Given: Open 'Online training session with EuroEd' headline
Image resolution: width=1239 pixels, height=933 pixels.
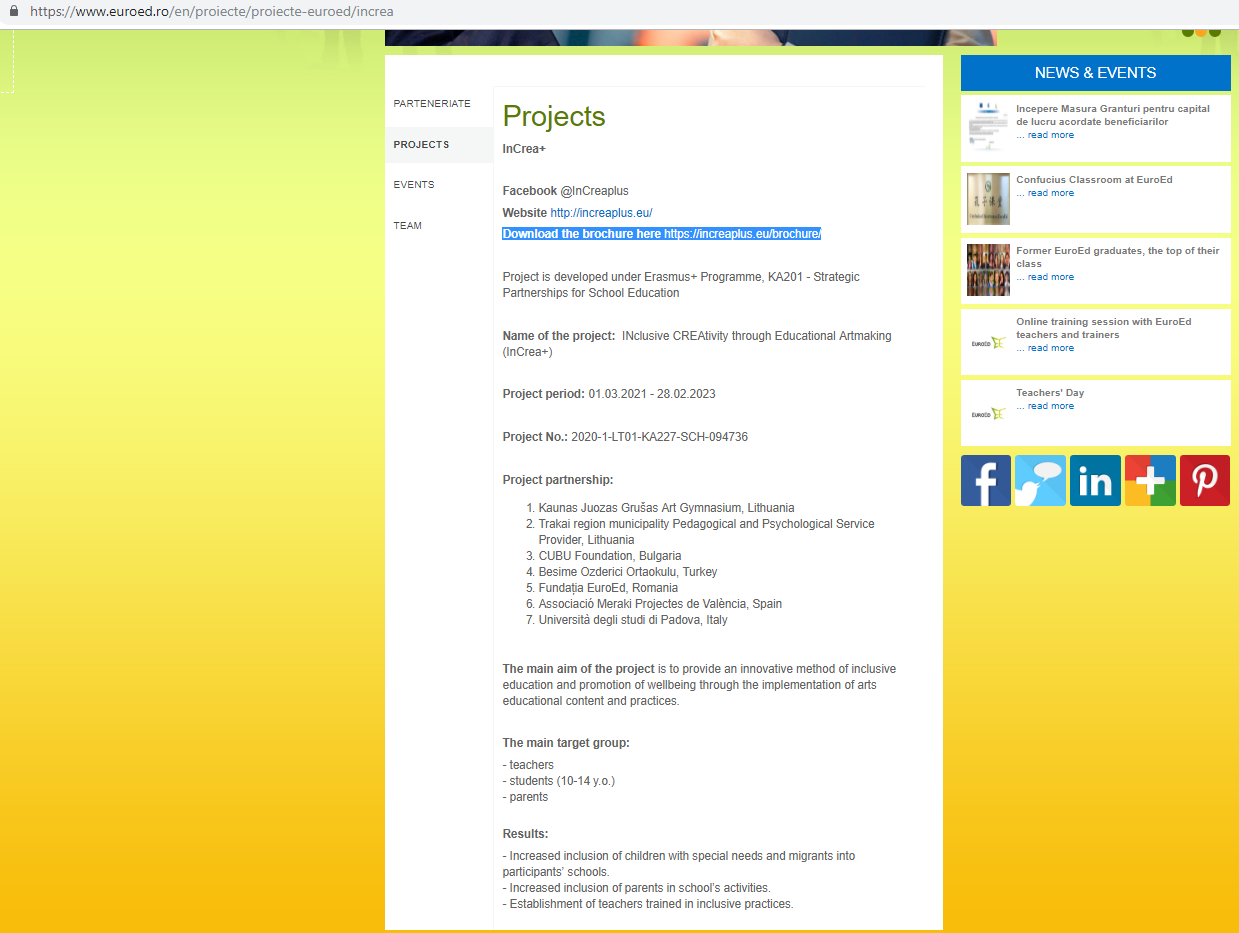Looking at the screenshot, I should [x=1104, y=328].
